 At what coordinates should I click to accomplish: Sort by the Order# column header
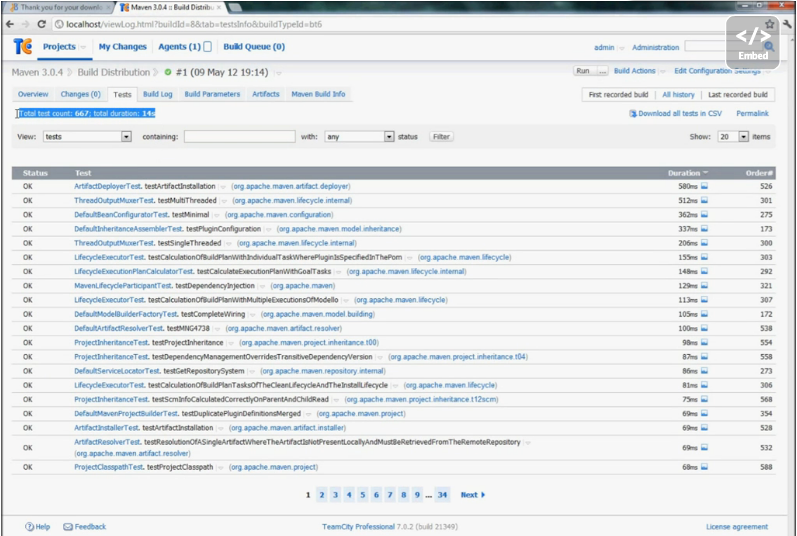point(759,173)
